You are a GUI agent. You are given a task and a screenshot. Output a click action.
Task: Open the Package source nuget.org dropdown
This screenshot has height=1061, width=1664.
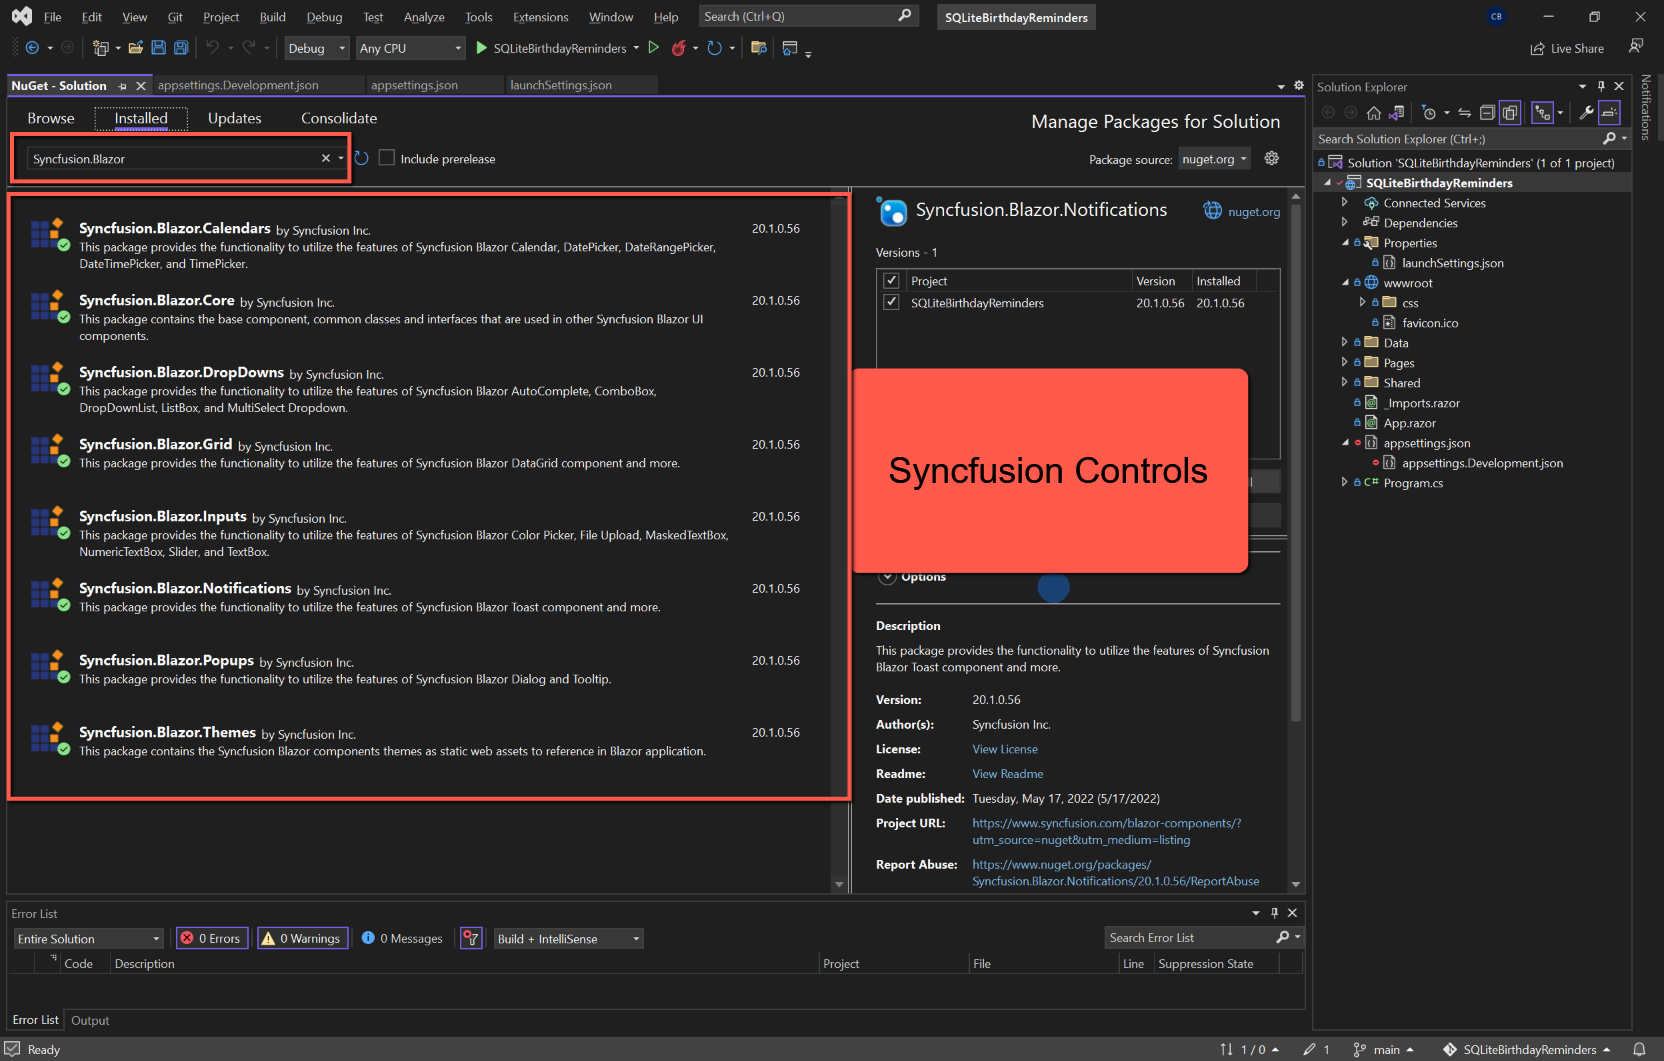pos(1214,159)
